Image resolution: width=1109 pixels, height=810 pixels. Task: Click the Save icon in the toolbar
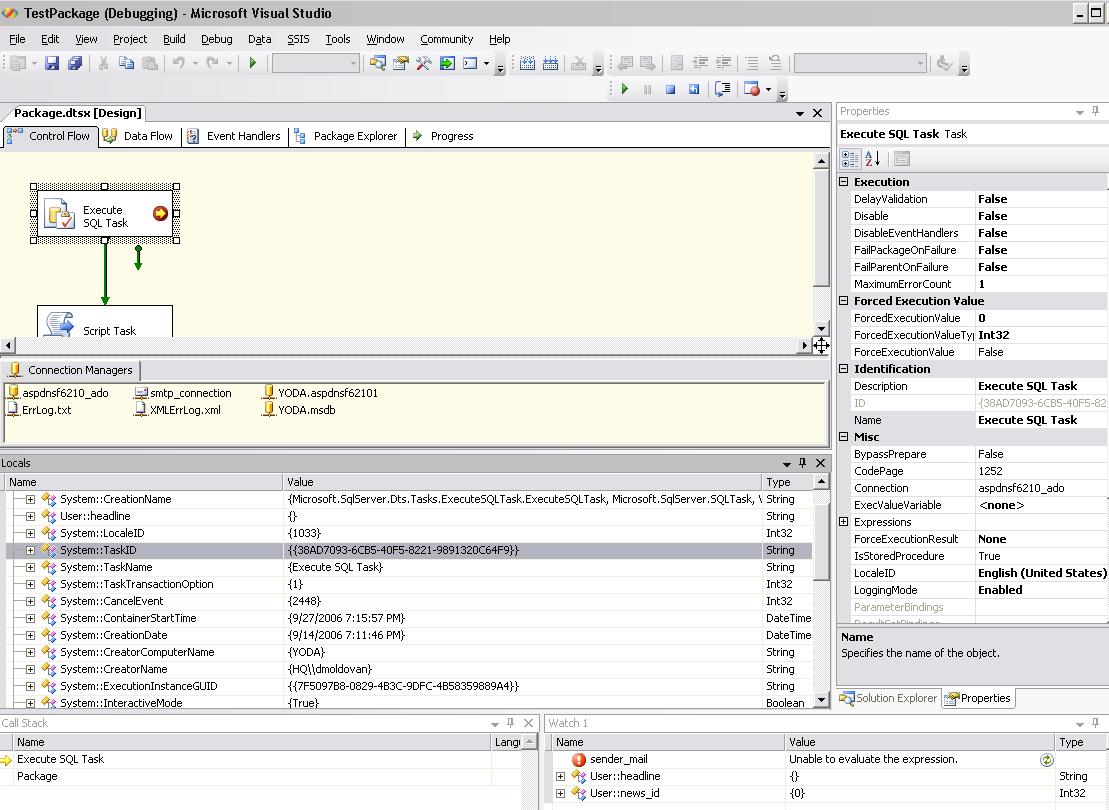click(53, 63)
